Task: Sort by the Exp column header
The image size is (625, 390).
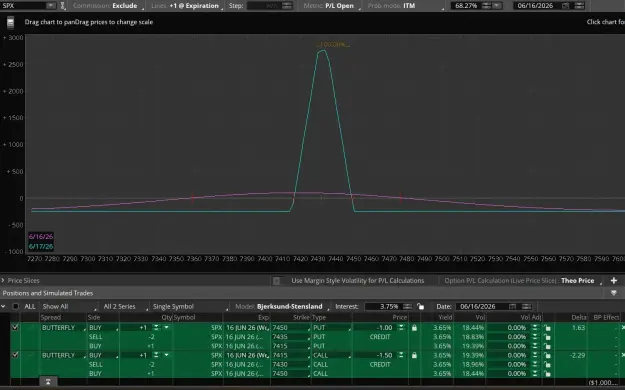Action: click(263, 317)
